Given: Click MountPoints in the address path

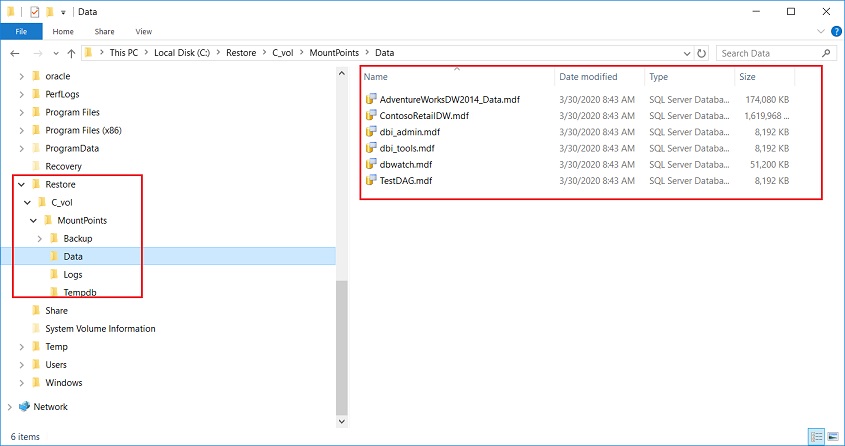Looking at the screenshot, I should coord(334,53).
